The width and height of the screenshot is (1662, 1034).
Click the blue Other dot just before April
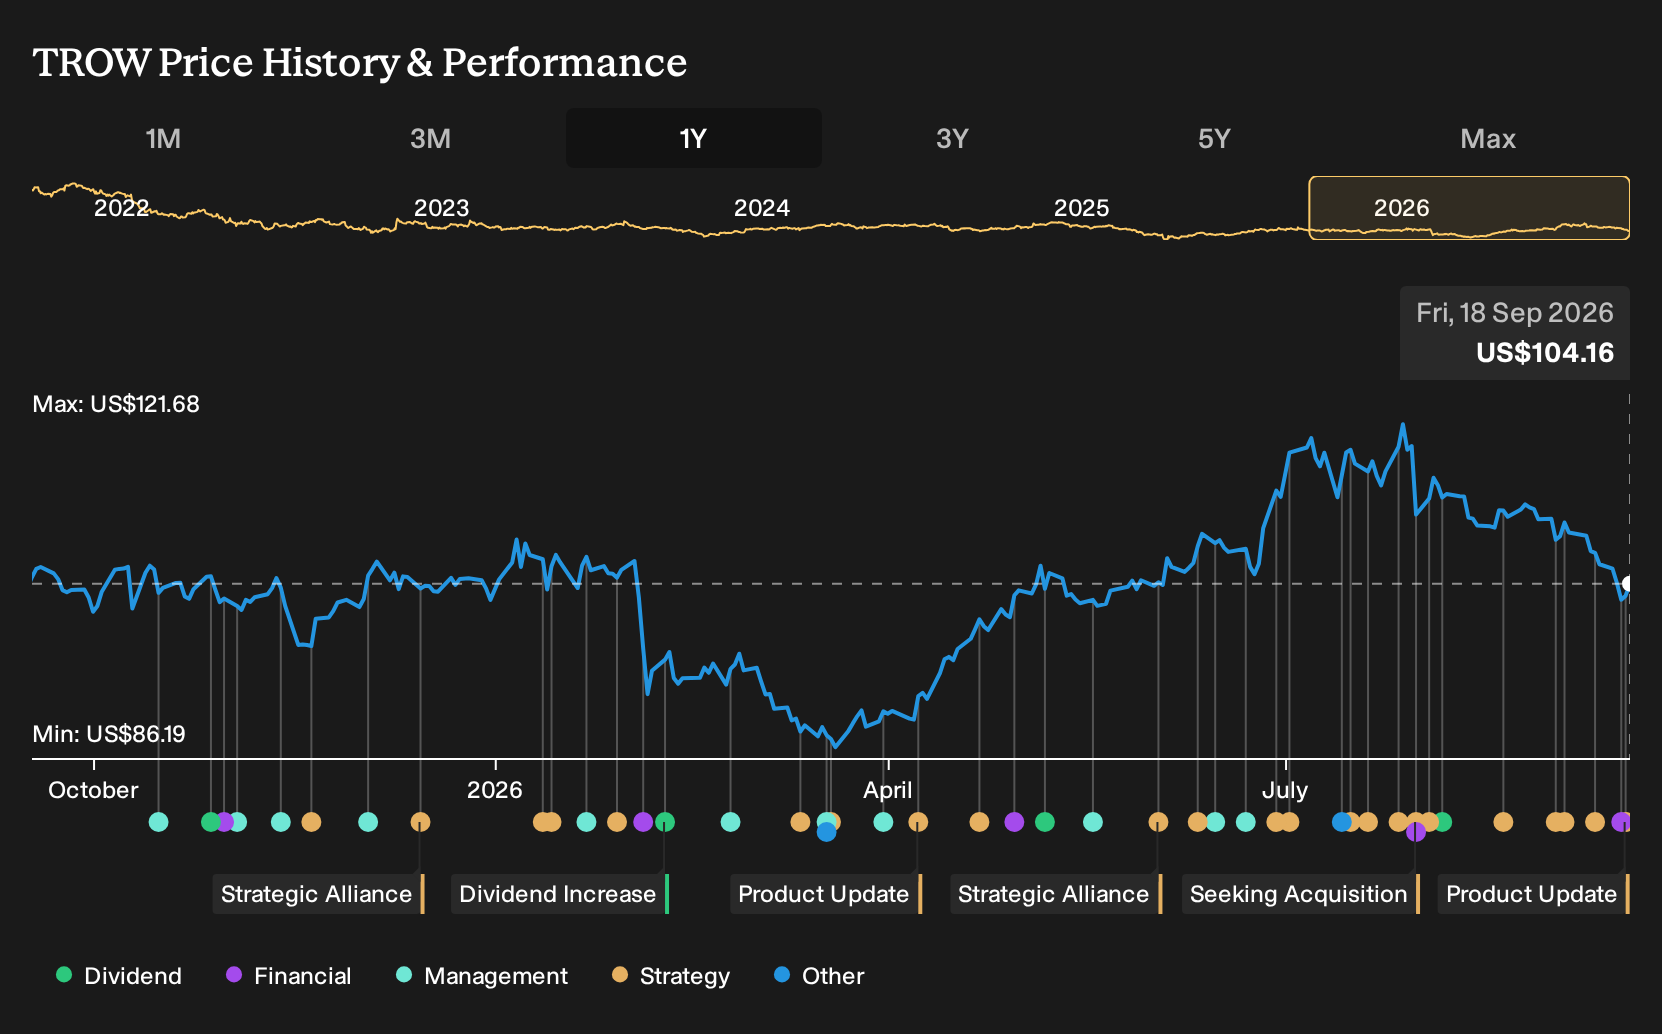click(826, 832)
